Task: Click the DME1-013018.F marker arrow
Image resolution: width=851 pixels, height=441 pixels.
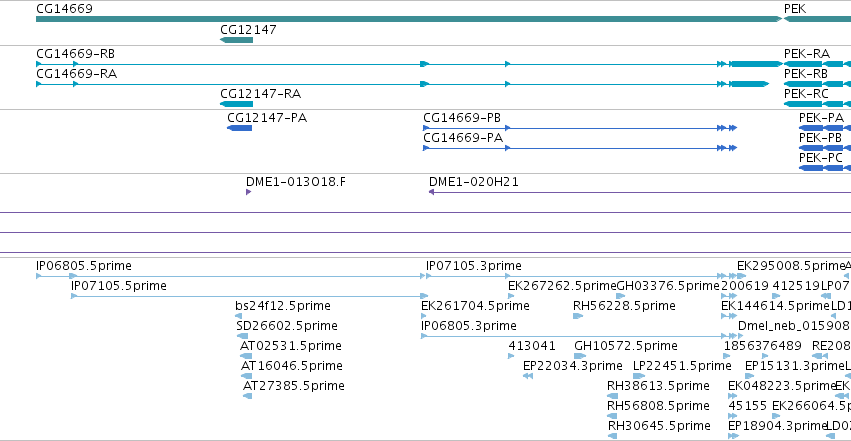Action: (x=248, y=192)
